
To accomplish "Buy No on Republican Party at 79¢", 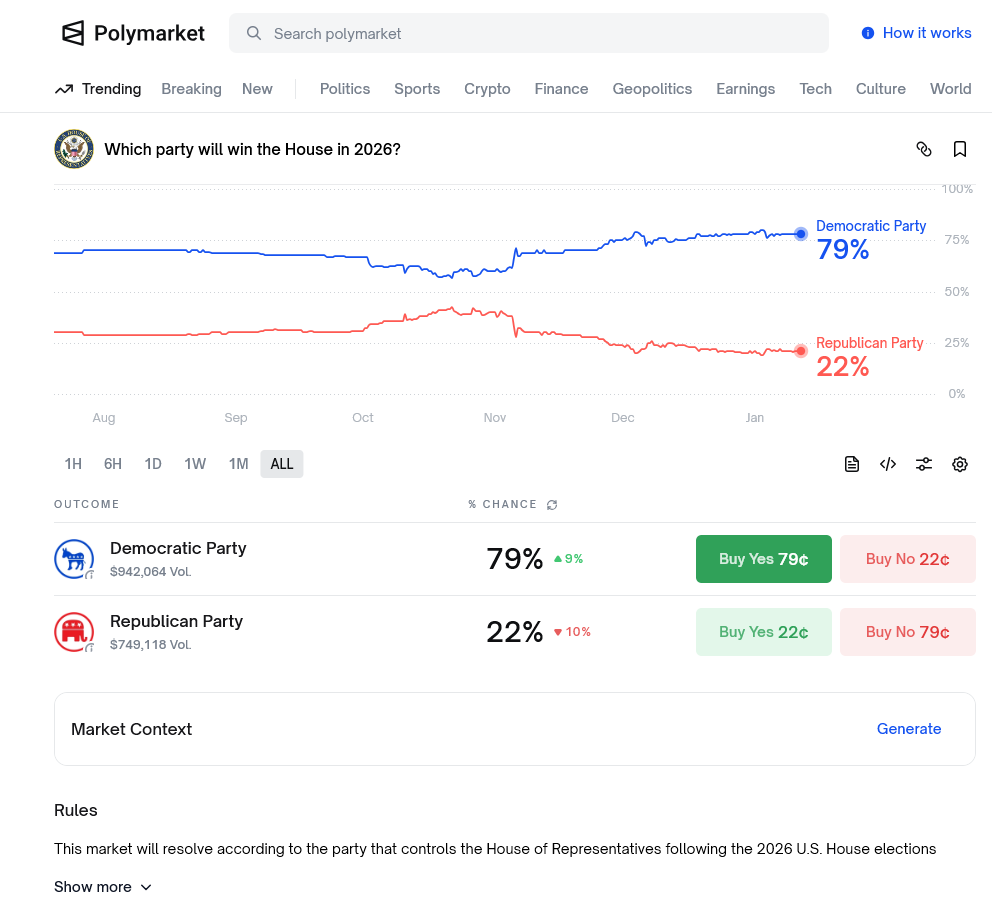I will [907, 632].
